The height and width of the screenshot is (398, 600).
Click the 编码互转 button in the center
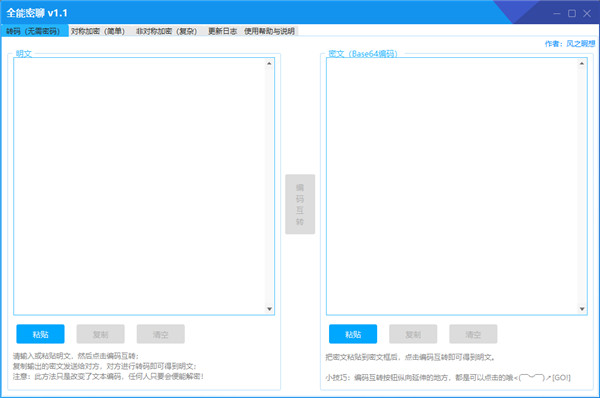pyautogui.click(x=300, y=204)
